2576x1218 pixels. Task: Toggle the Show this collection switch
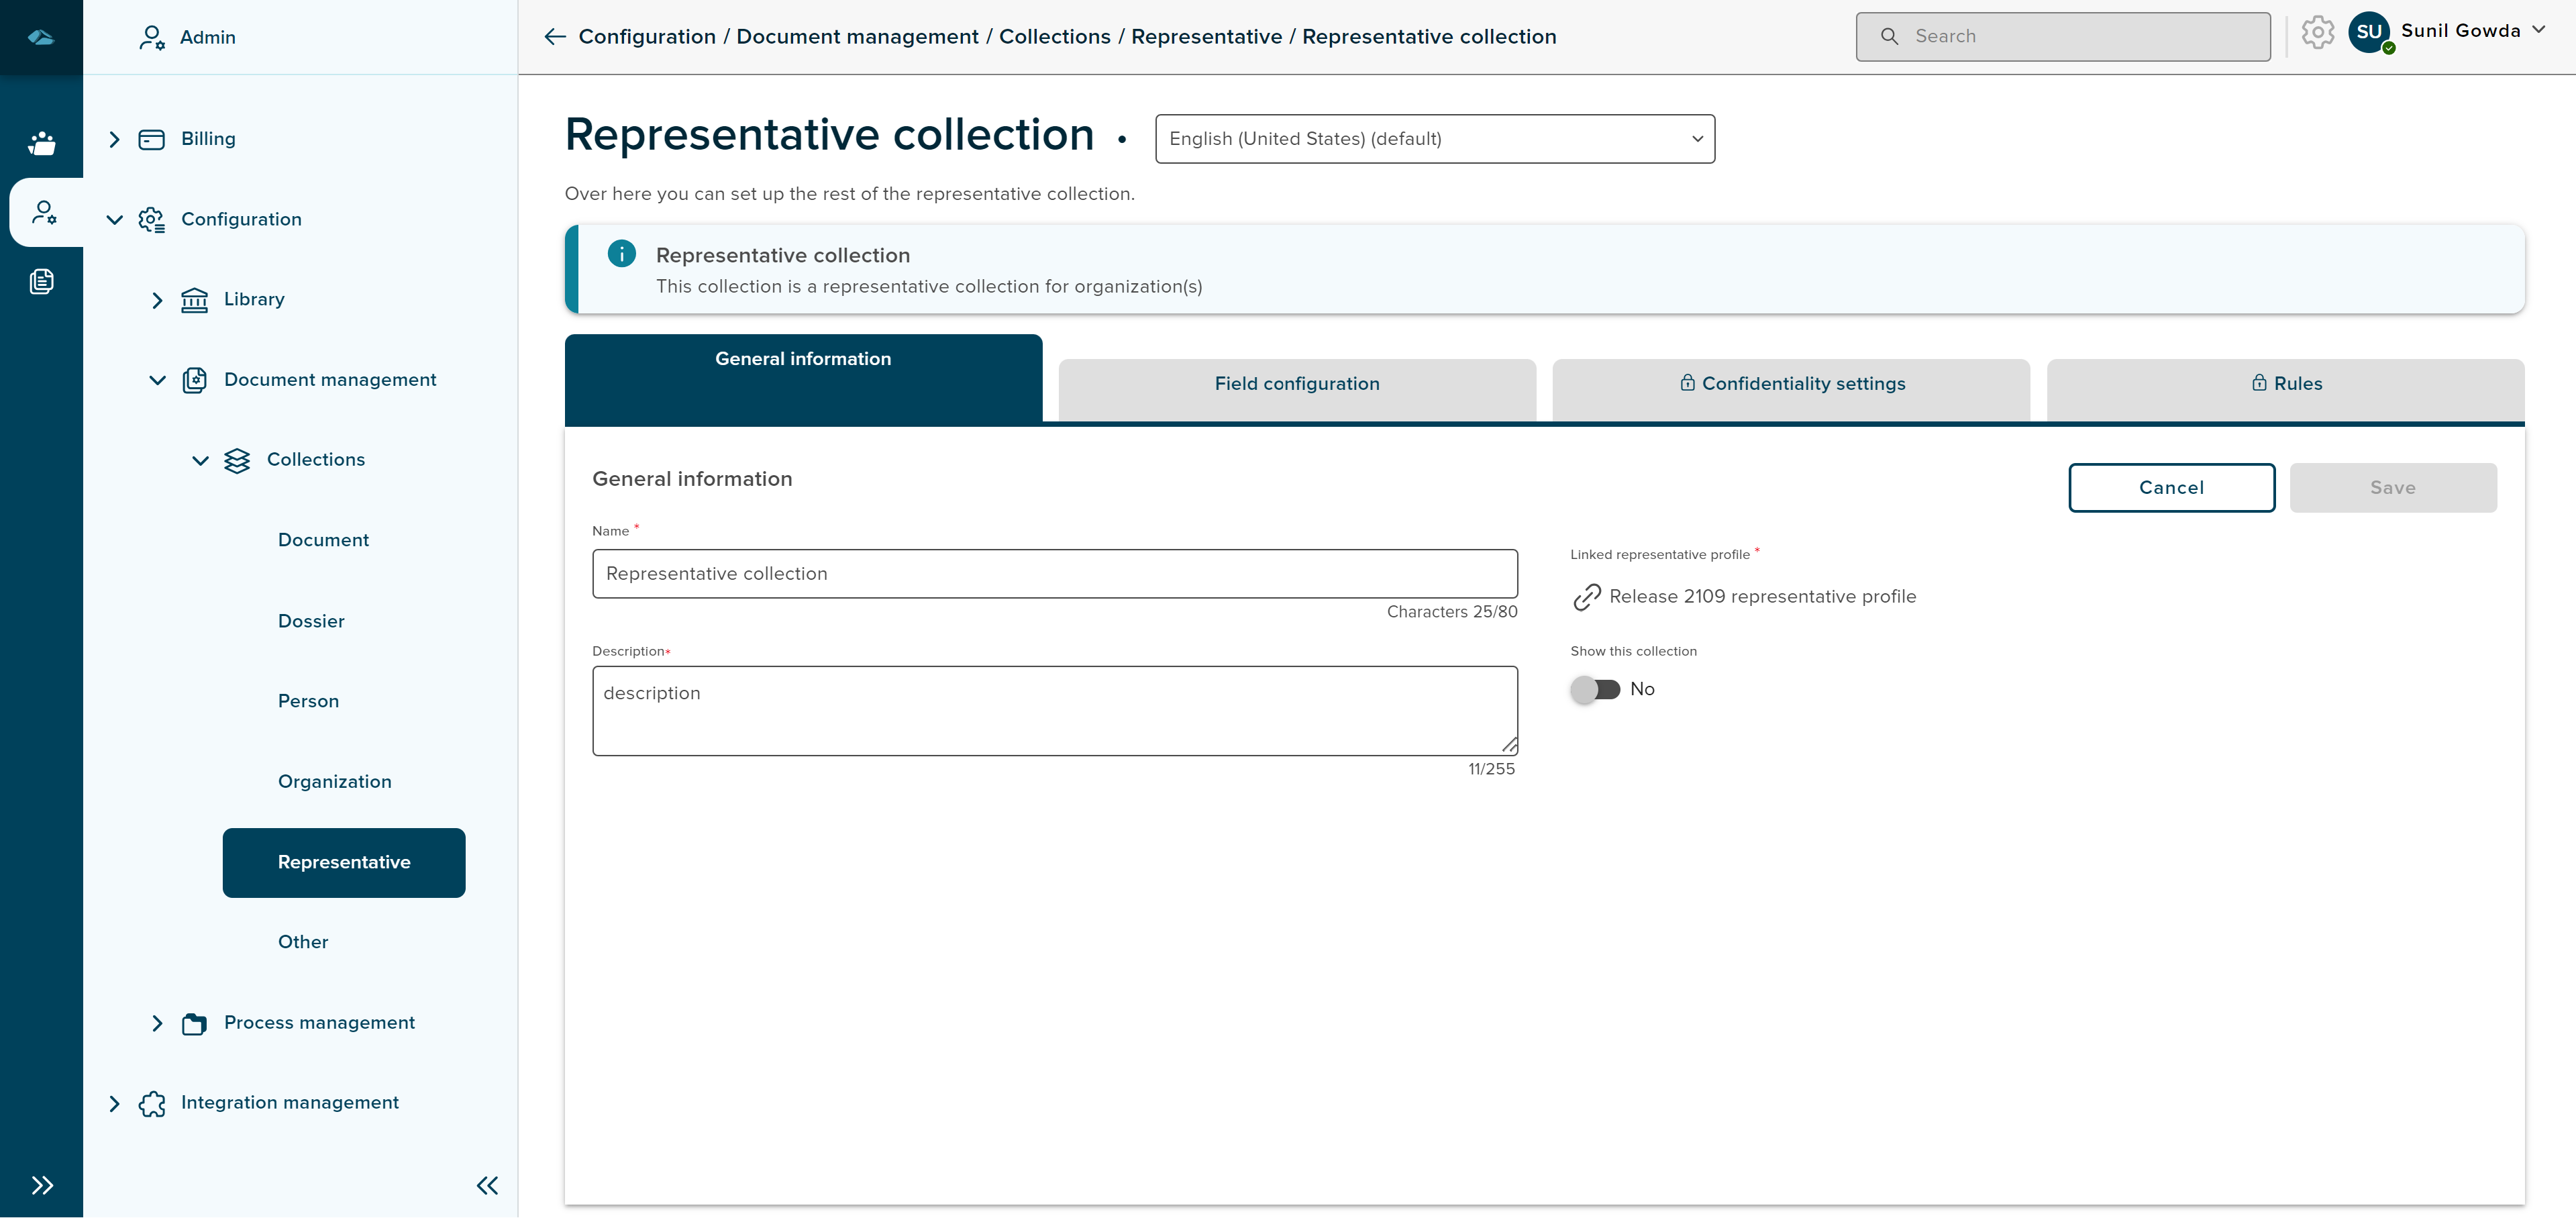[x=1595, y=689]
